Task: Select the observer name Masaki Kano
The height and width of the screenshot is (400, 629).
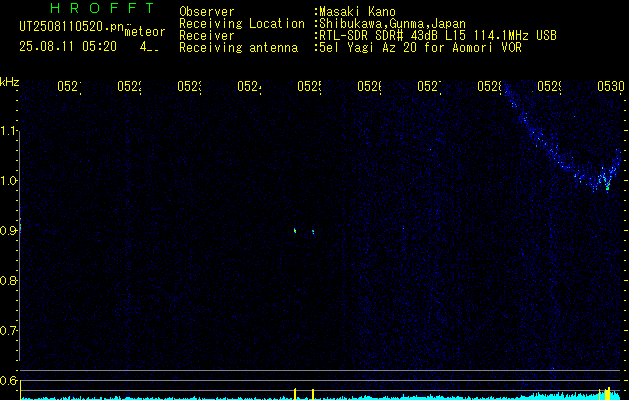Action: (x=357, y=12)
